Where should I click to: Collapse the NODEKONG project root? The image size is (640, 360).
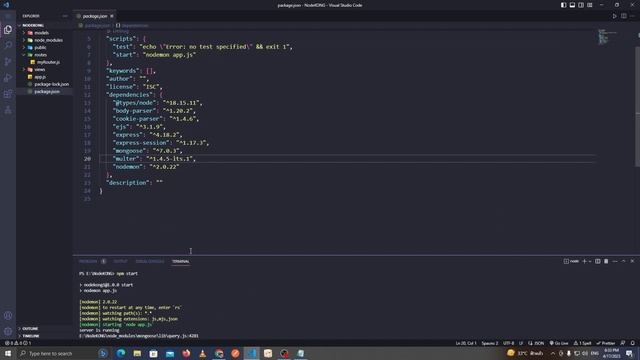(33, 25)
